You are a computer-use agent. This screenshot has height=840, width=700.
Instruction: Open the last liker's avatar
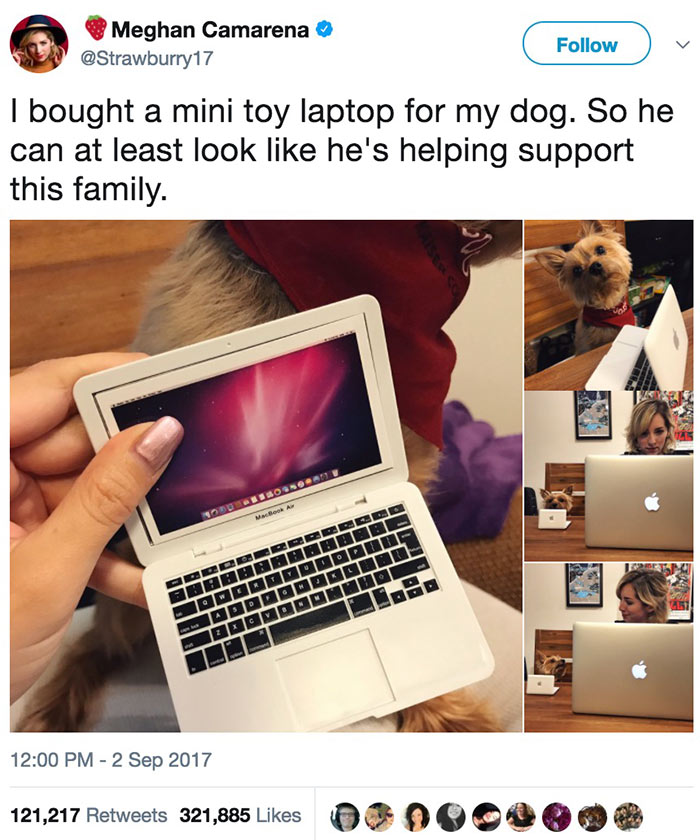click(628, 816)
